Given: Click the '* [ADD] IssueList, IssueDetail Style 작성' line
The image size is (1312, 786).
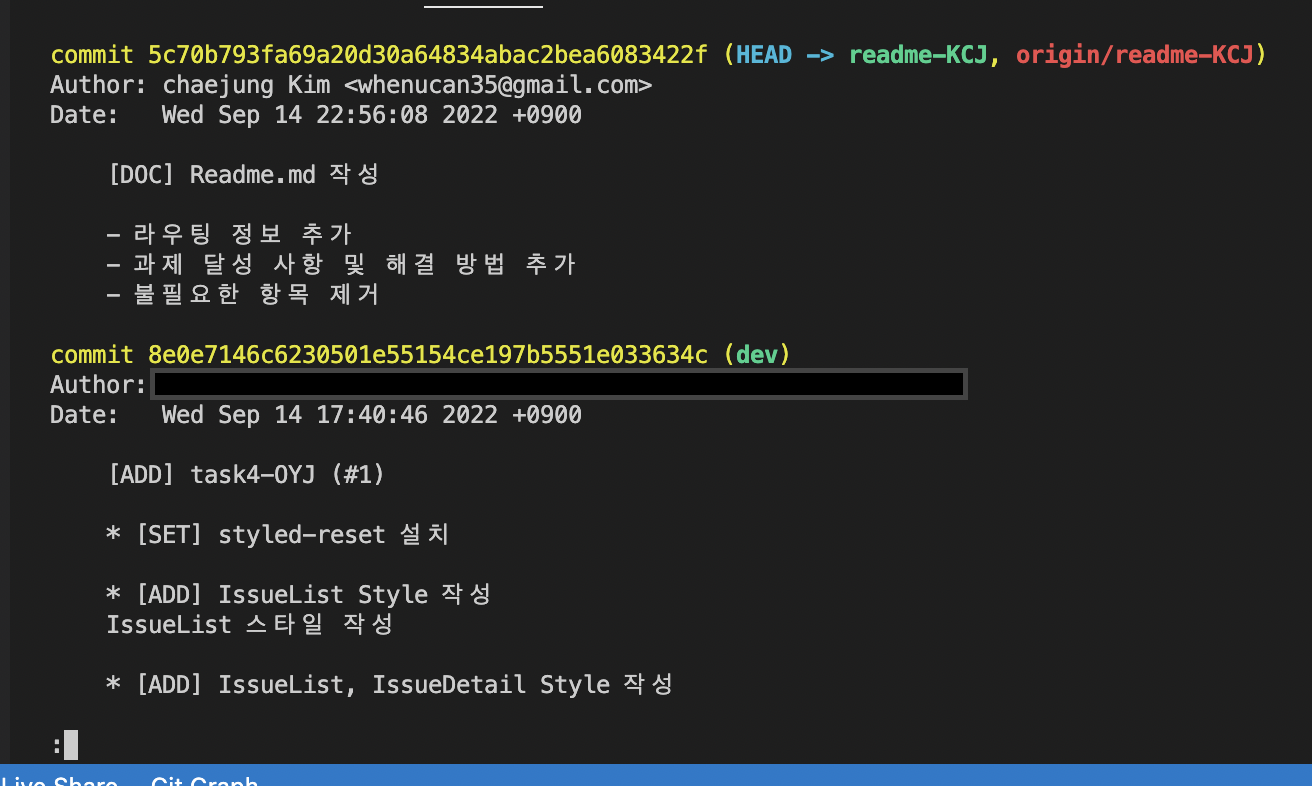Looking at the screenshot, I should coord(390,685).
